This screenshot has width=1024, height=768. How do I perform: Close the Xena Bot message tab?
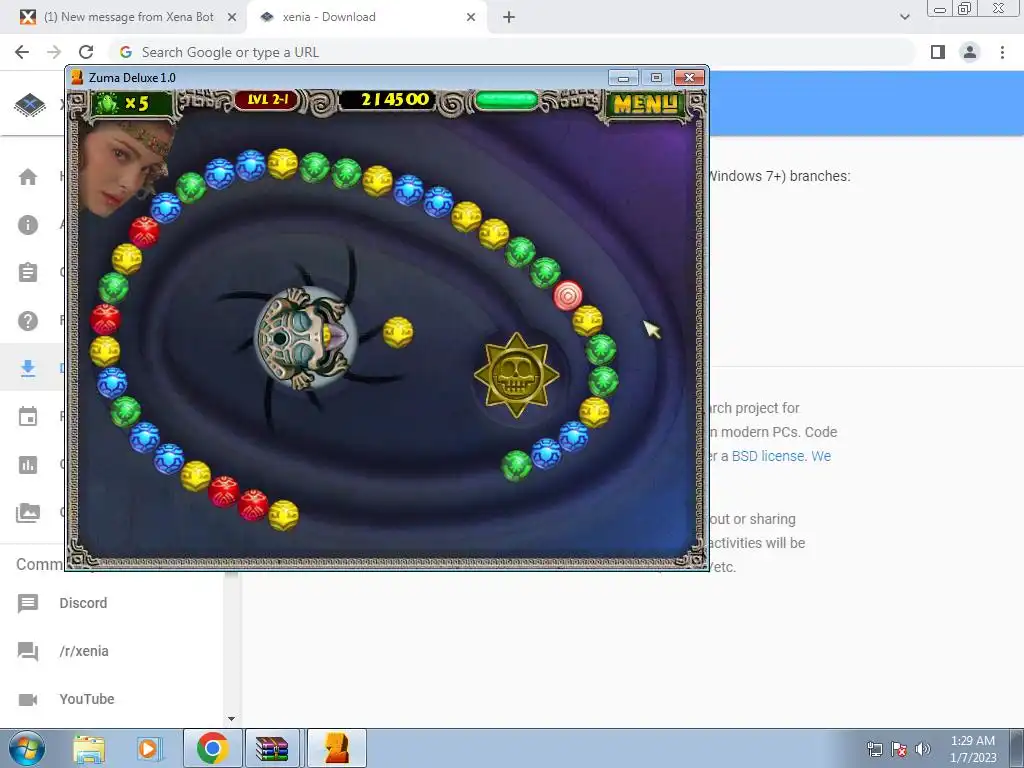pyautogui.click(x=232, y=17)
